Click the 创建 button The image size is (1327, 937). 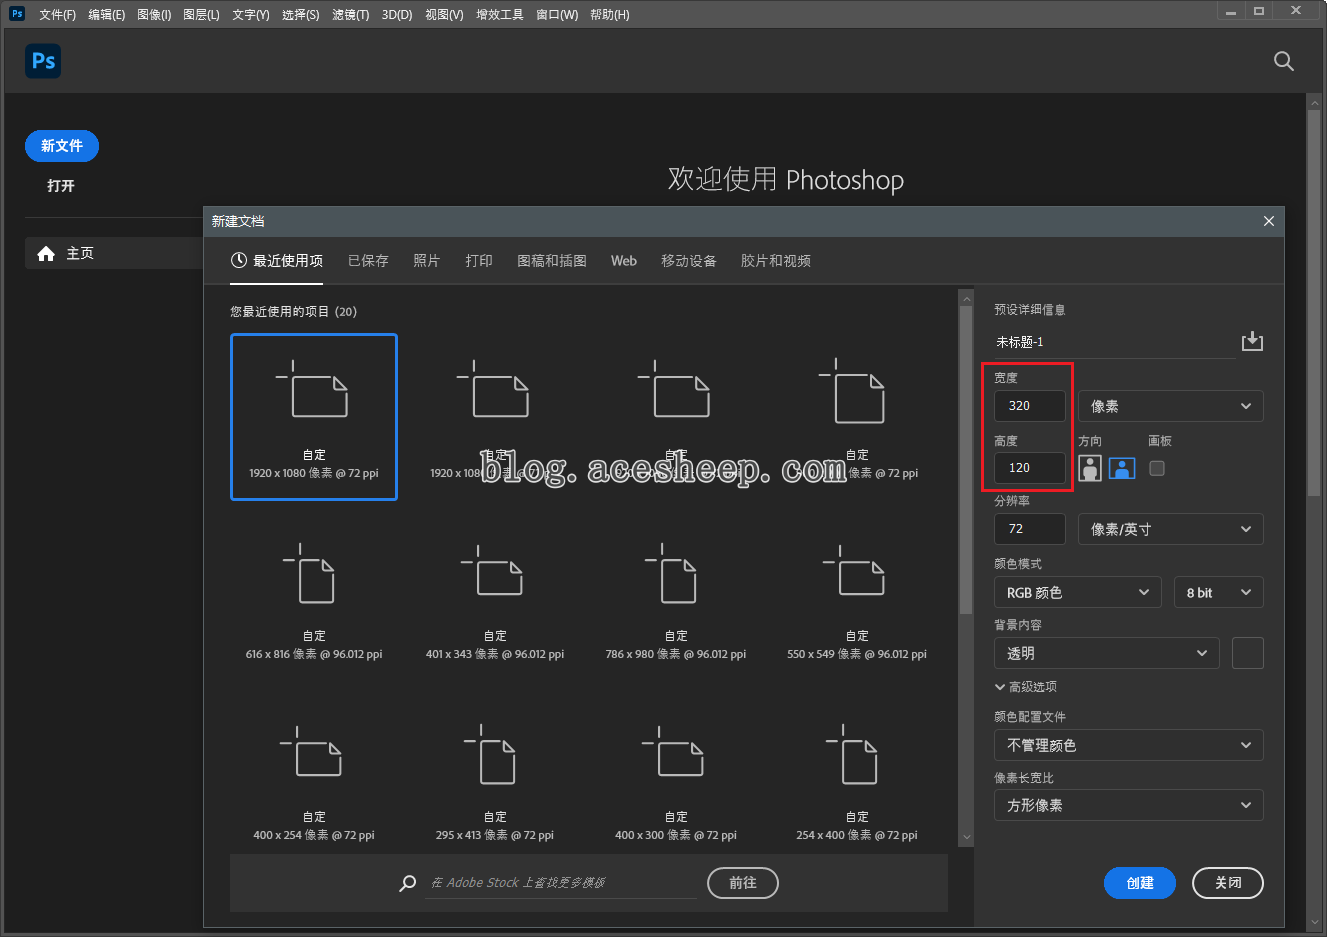click(1140, 883)
